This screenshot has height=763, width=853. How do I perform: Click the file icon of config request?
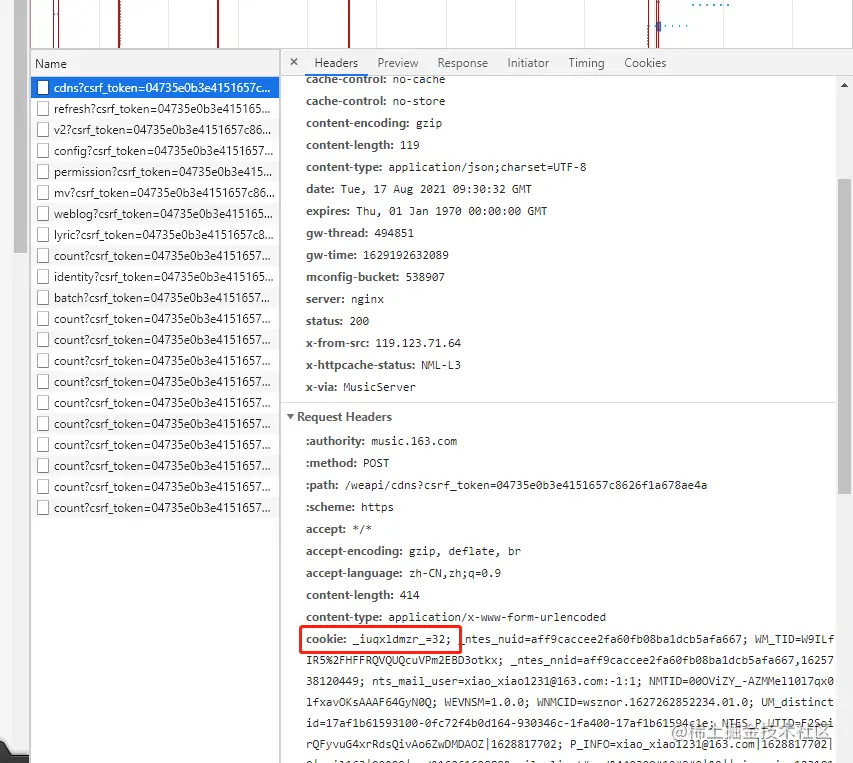coord(43,151)
